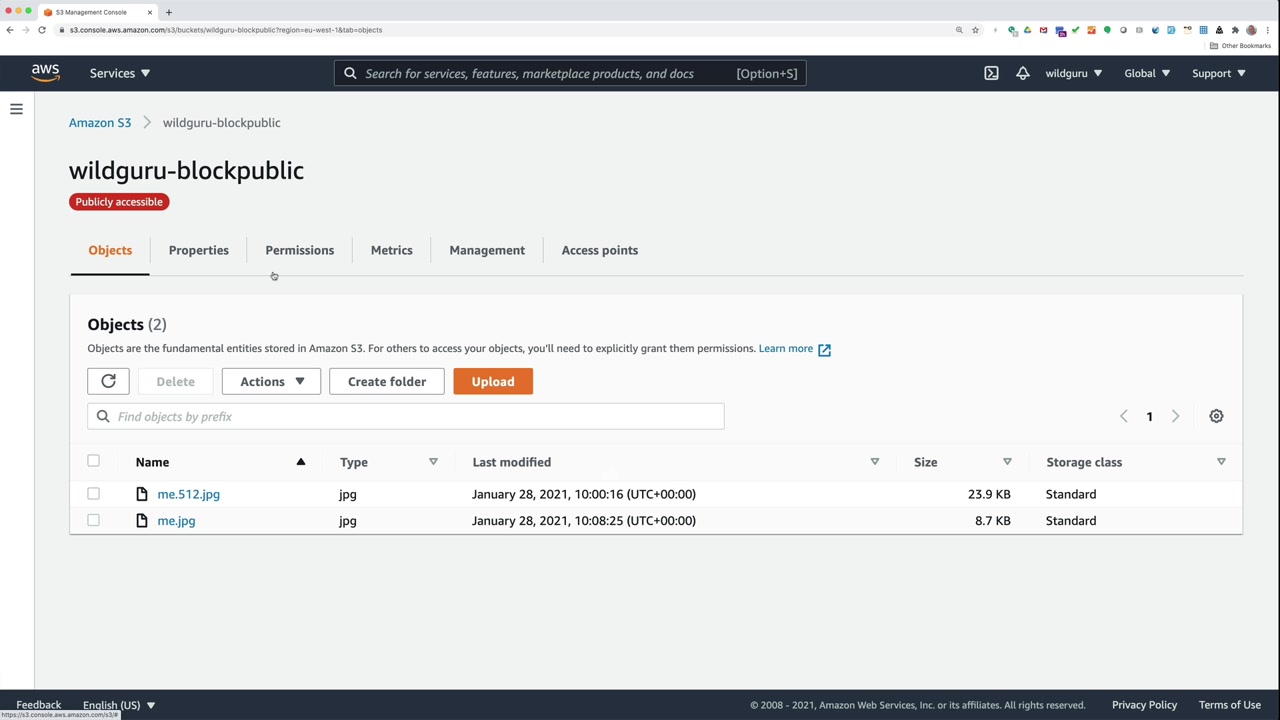
Task: Focus the AWS services search field
Action: tap(570, 73)
